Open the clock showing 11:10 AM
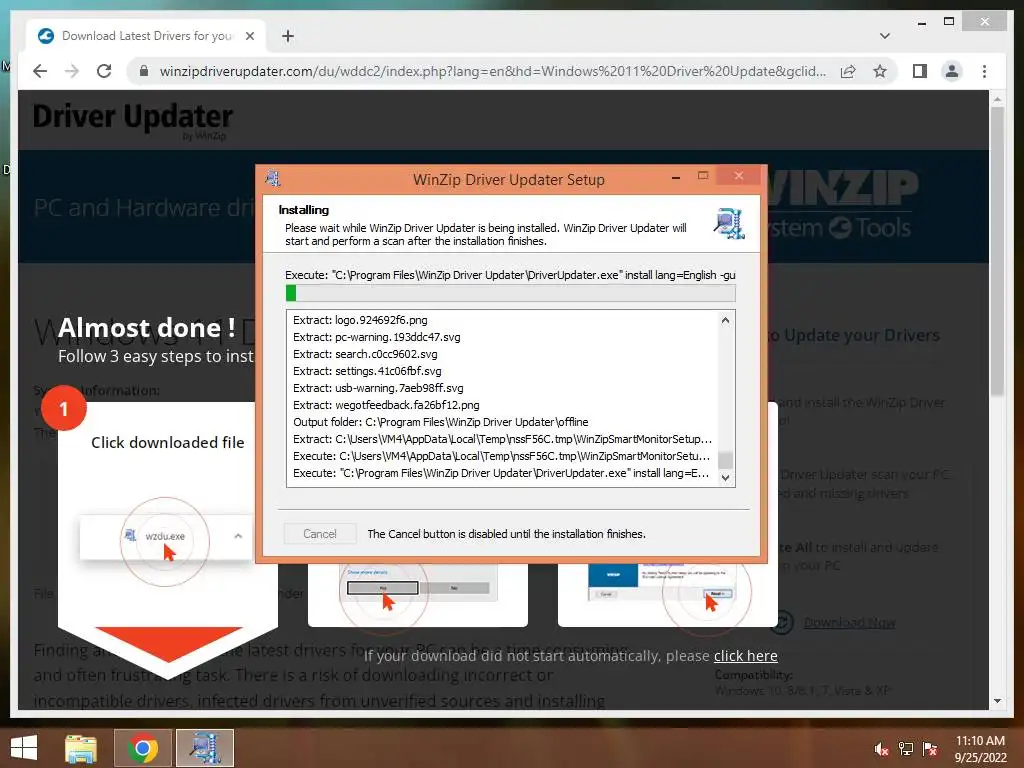The image size is (1024, 768). pyautogui.click(x=980, y=749)
